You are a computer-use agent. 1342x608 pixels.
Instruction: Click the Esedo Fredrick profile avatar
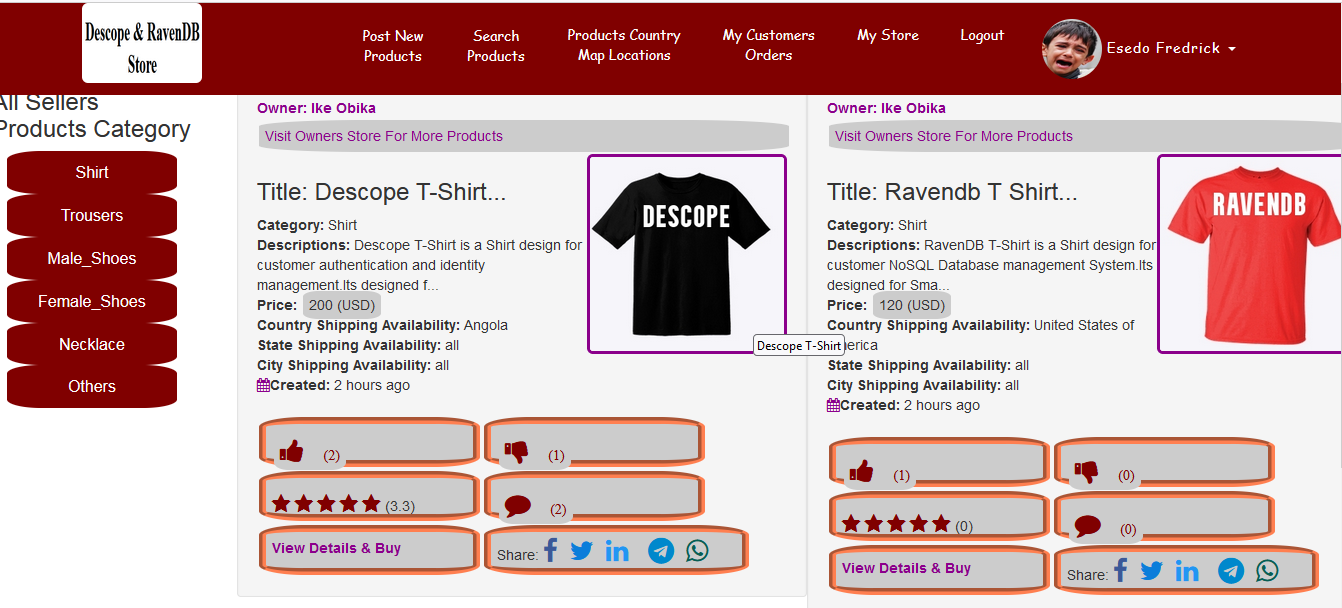click(1072, 49)
